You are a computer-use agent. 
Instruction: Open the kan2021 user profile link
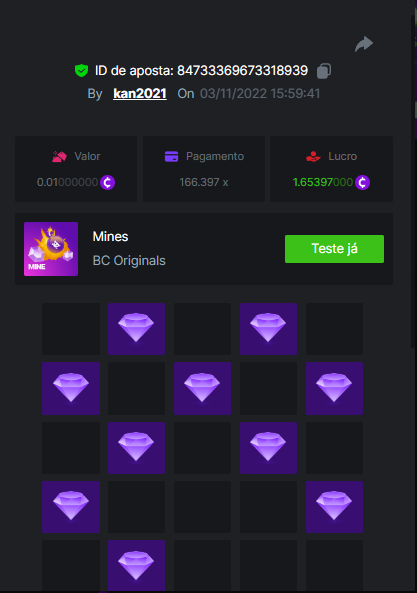[140, 93]
